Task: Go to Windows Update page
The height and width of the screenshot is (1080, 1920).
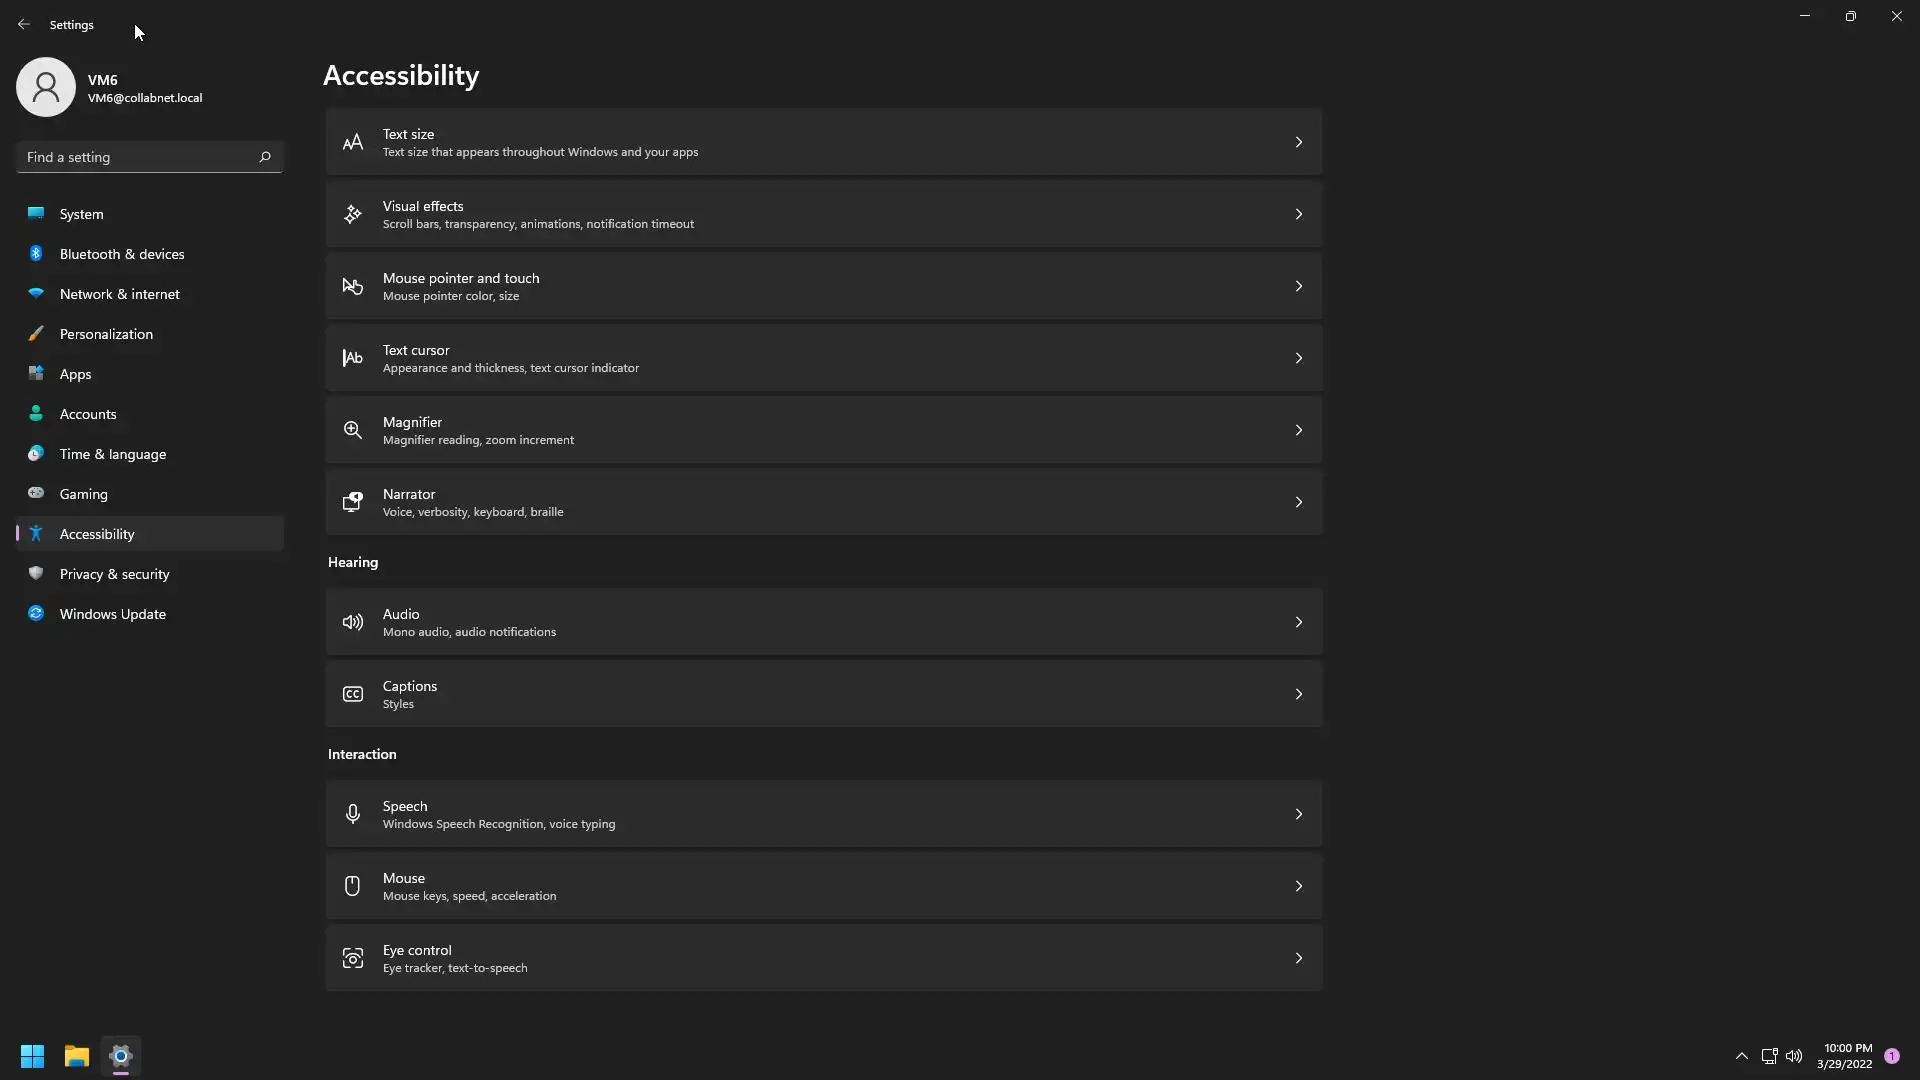Action: [x=112, y=614]
